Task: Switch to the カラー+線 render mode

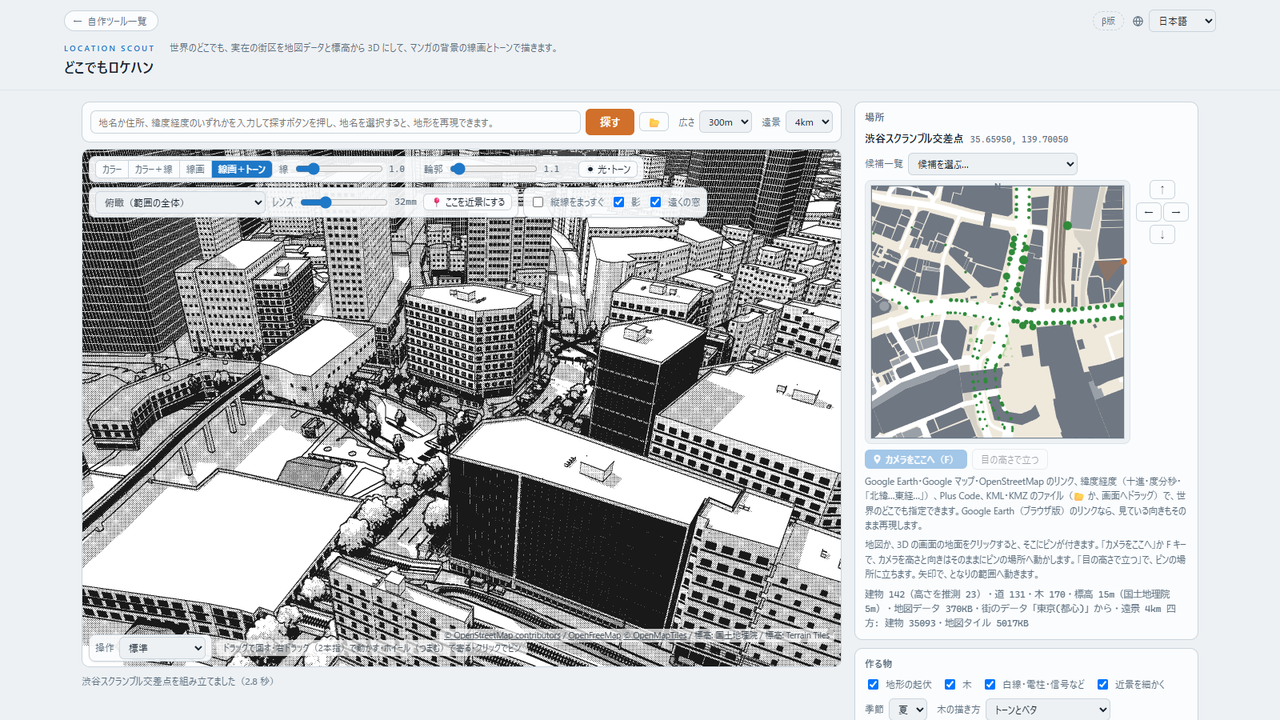Action: 153,170
